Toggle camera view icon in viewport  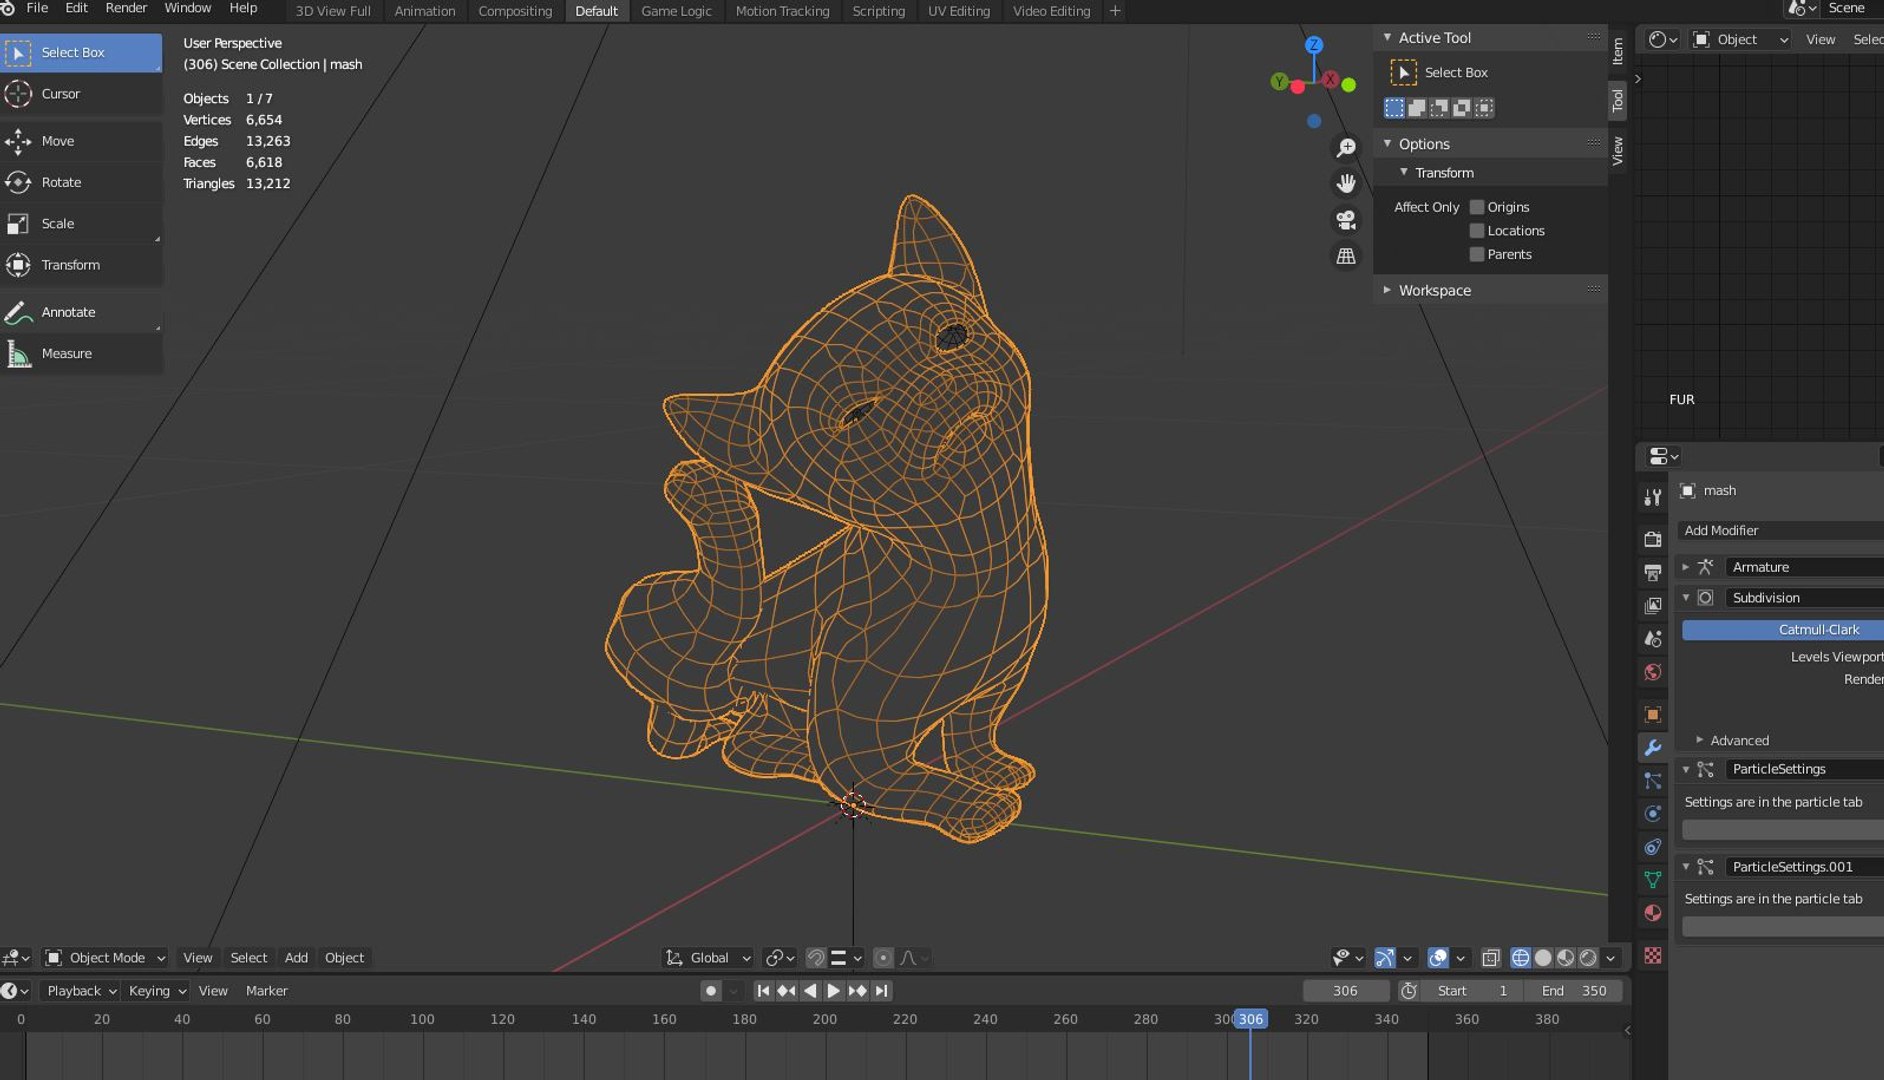(1346, 220)
